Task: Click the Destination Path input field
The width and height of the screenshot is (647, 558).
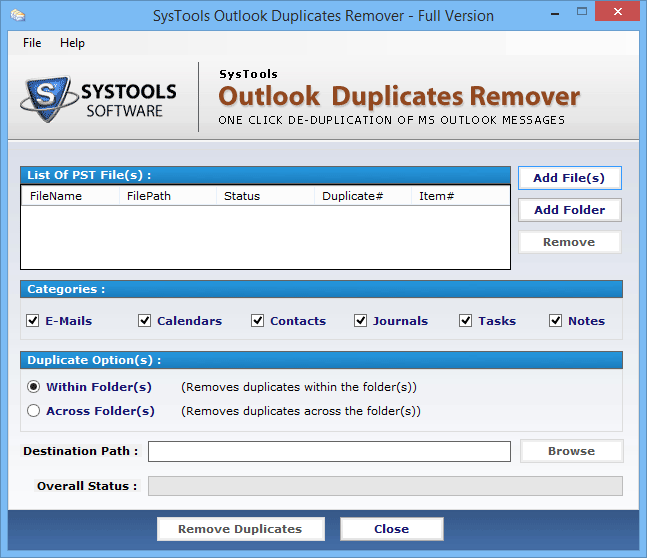Action: (329, 451)
